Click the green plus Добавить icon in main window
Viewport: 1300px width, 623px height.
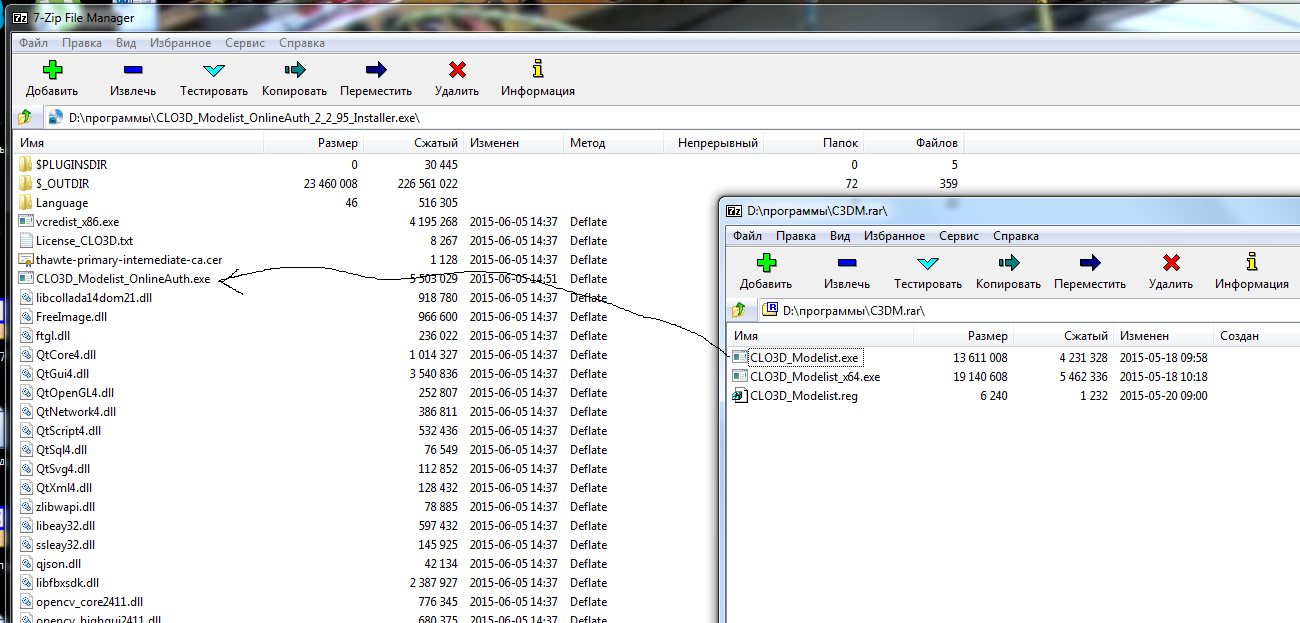[52, 70]
